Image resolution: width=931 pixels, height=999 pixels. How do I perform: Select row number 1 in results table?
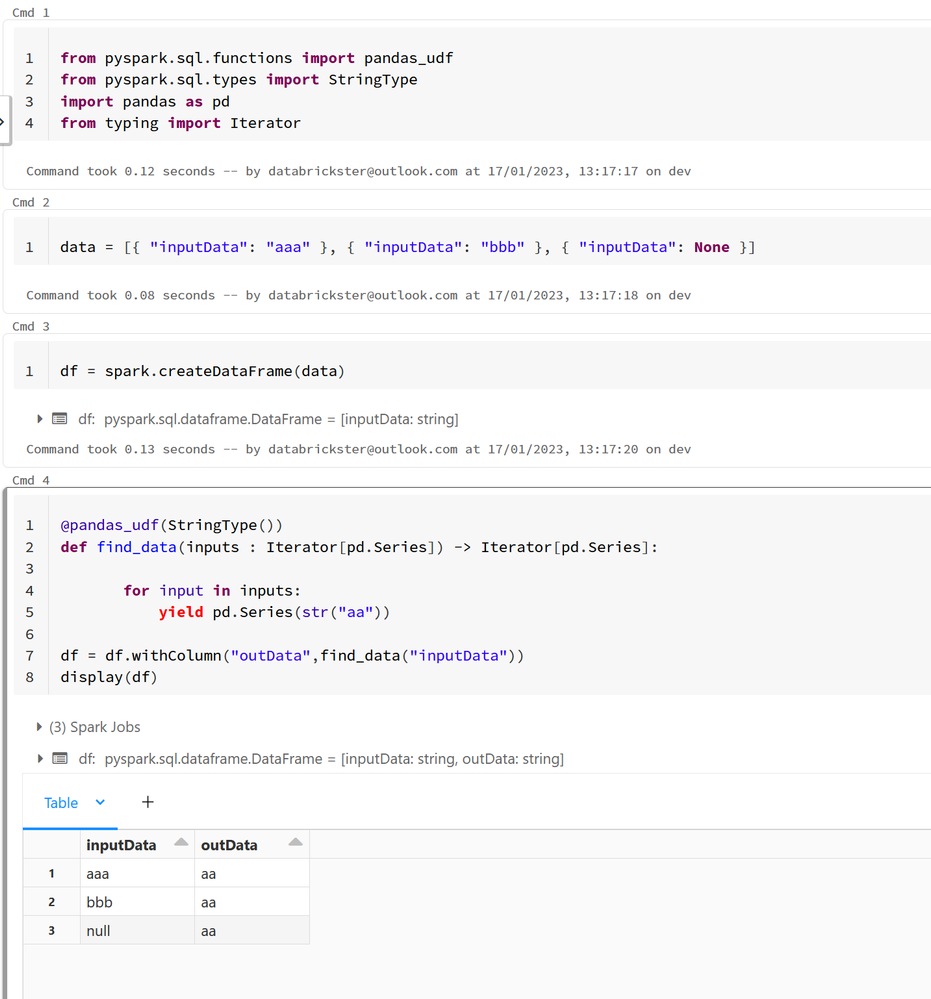(52, 874)
